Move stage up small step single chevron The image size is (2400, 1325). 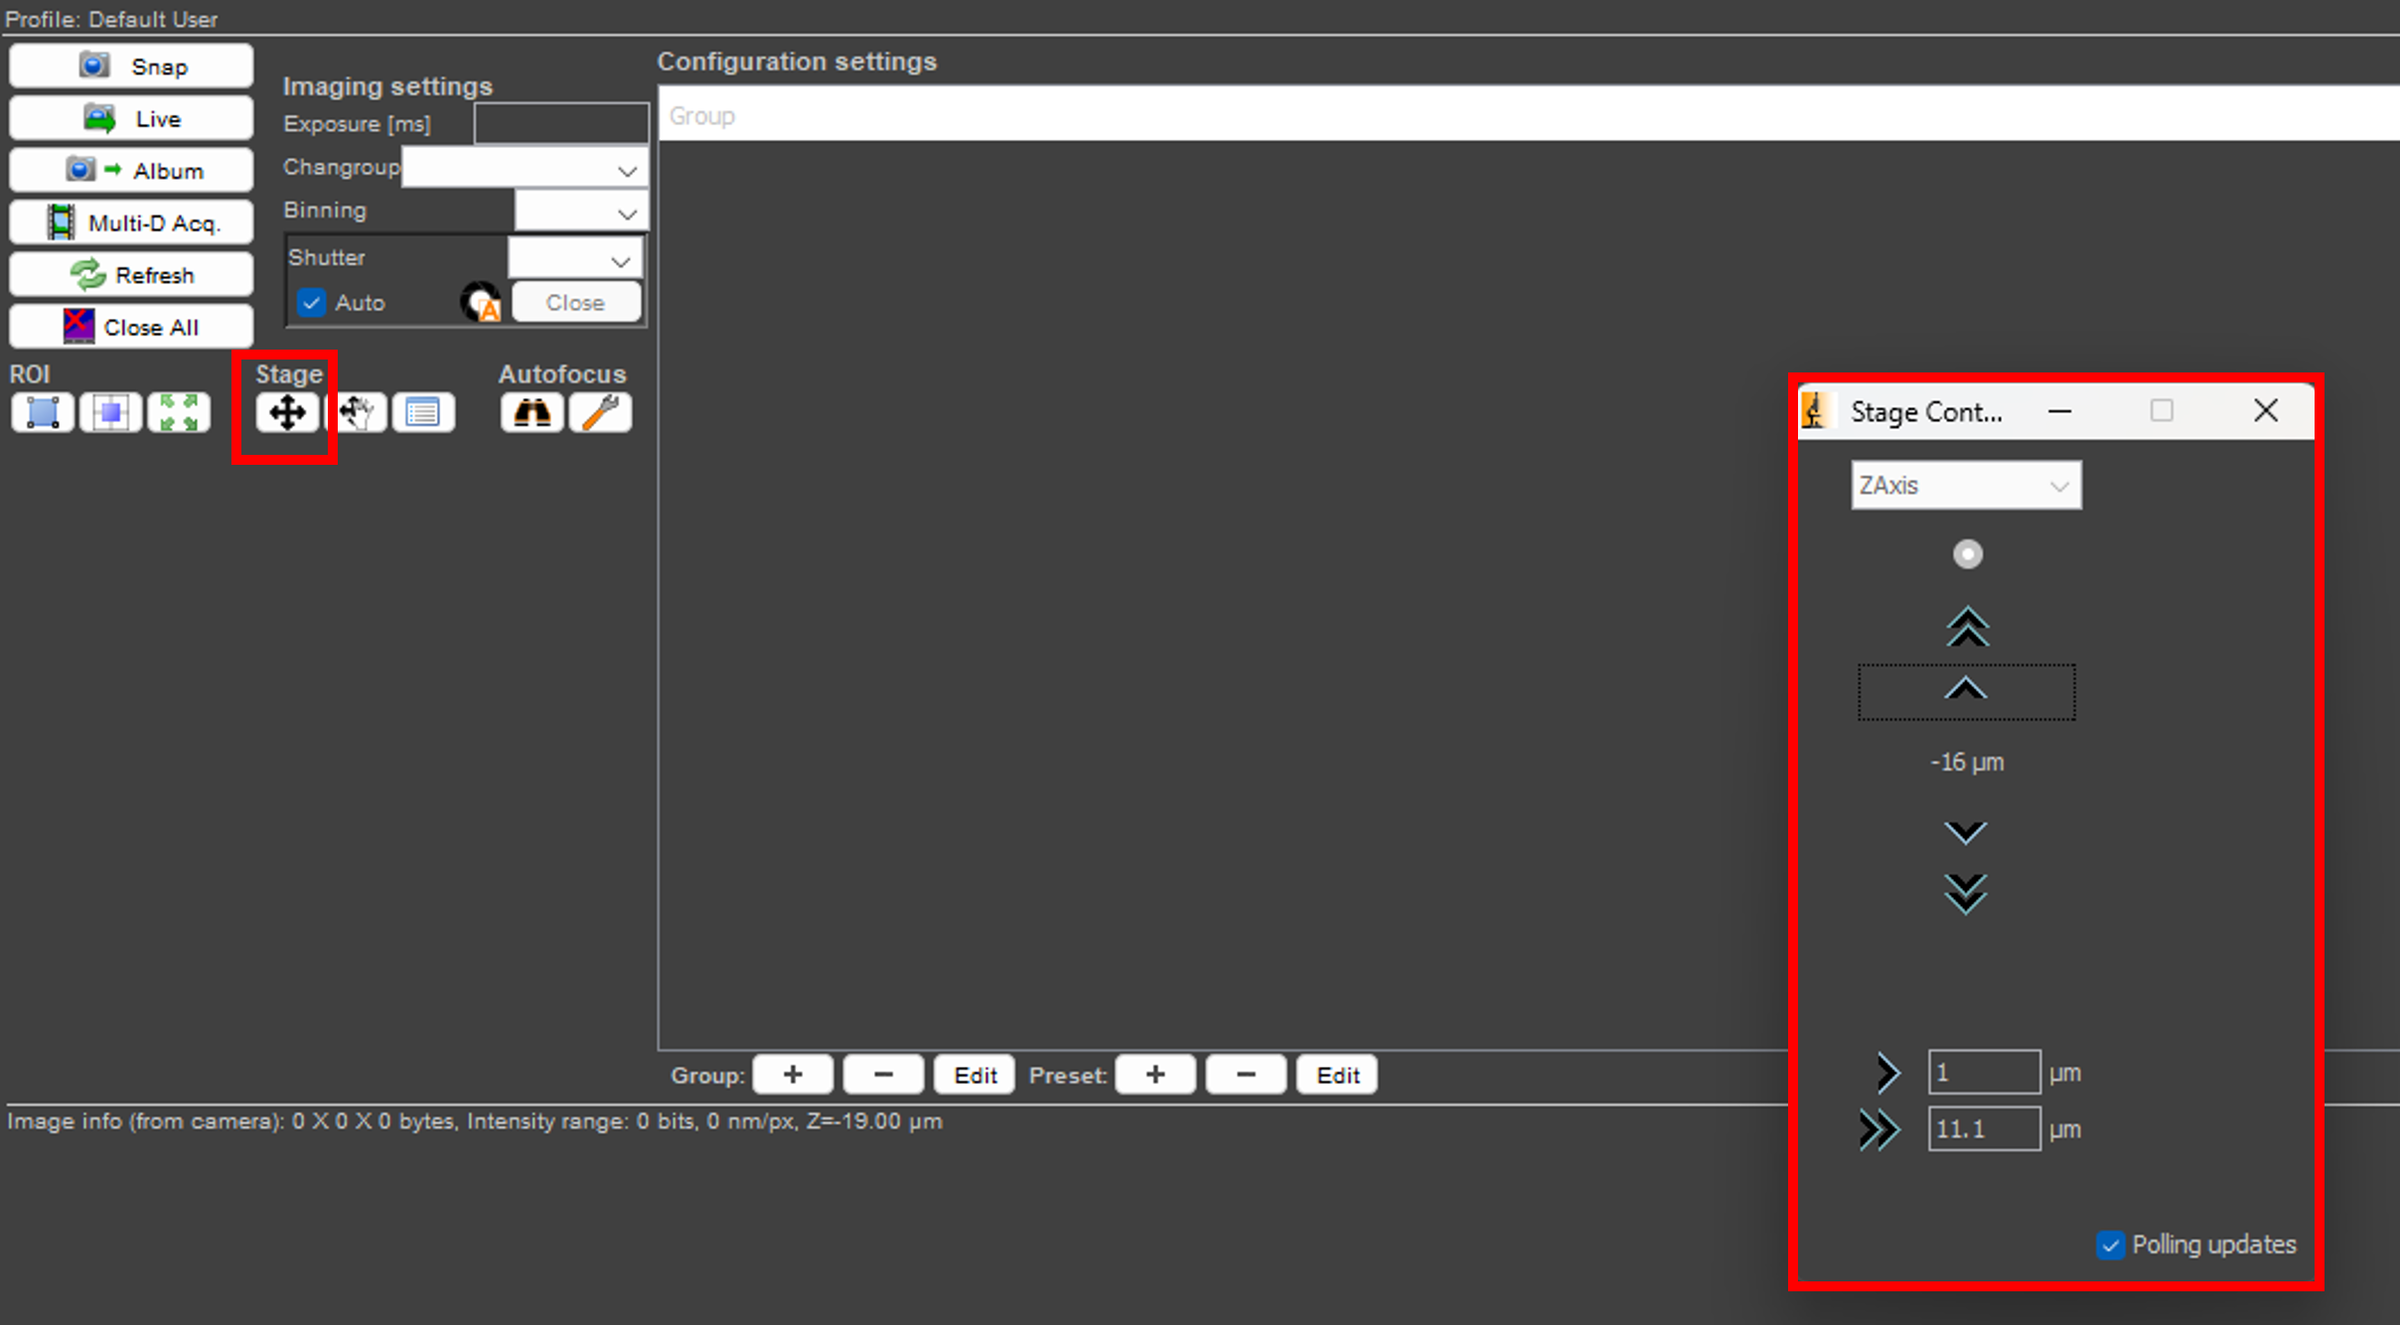pos(1966,691)
